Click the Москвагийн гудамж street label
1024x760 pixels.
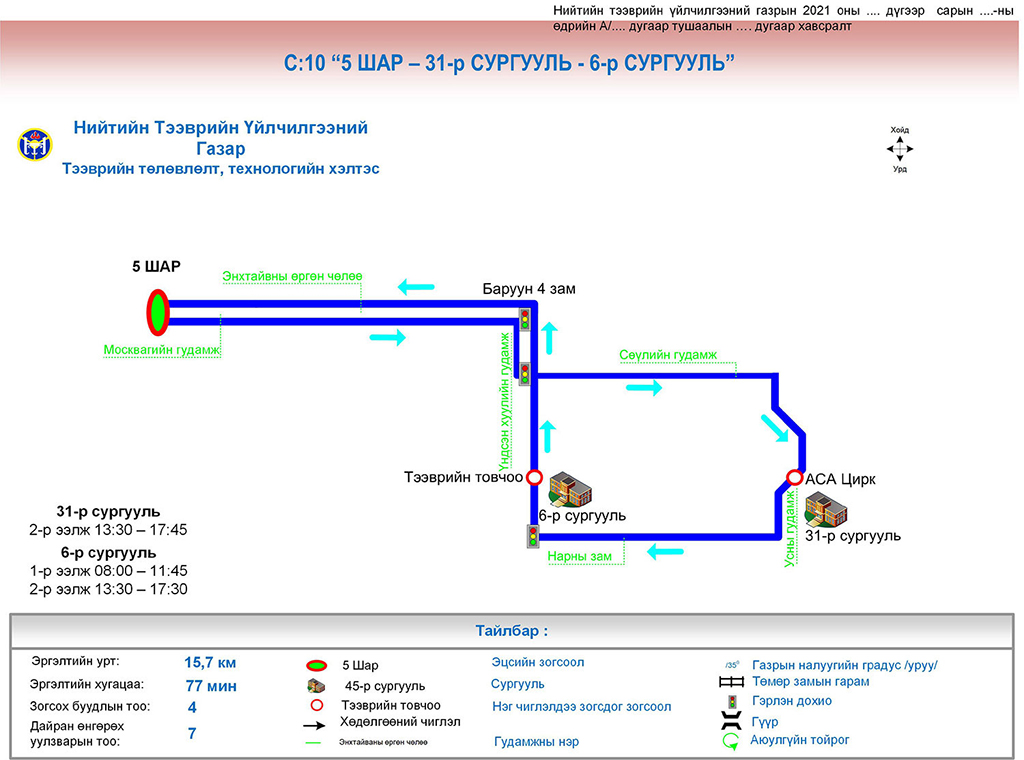[161, 350]
